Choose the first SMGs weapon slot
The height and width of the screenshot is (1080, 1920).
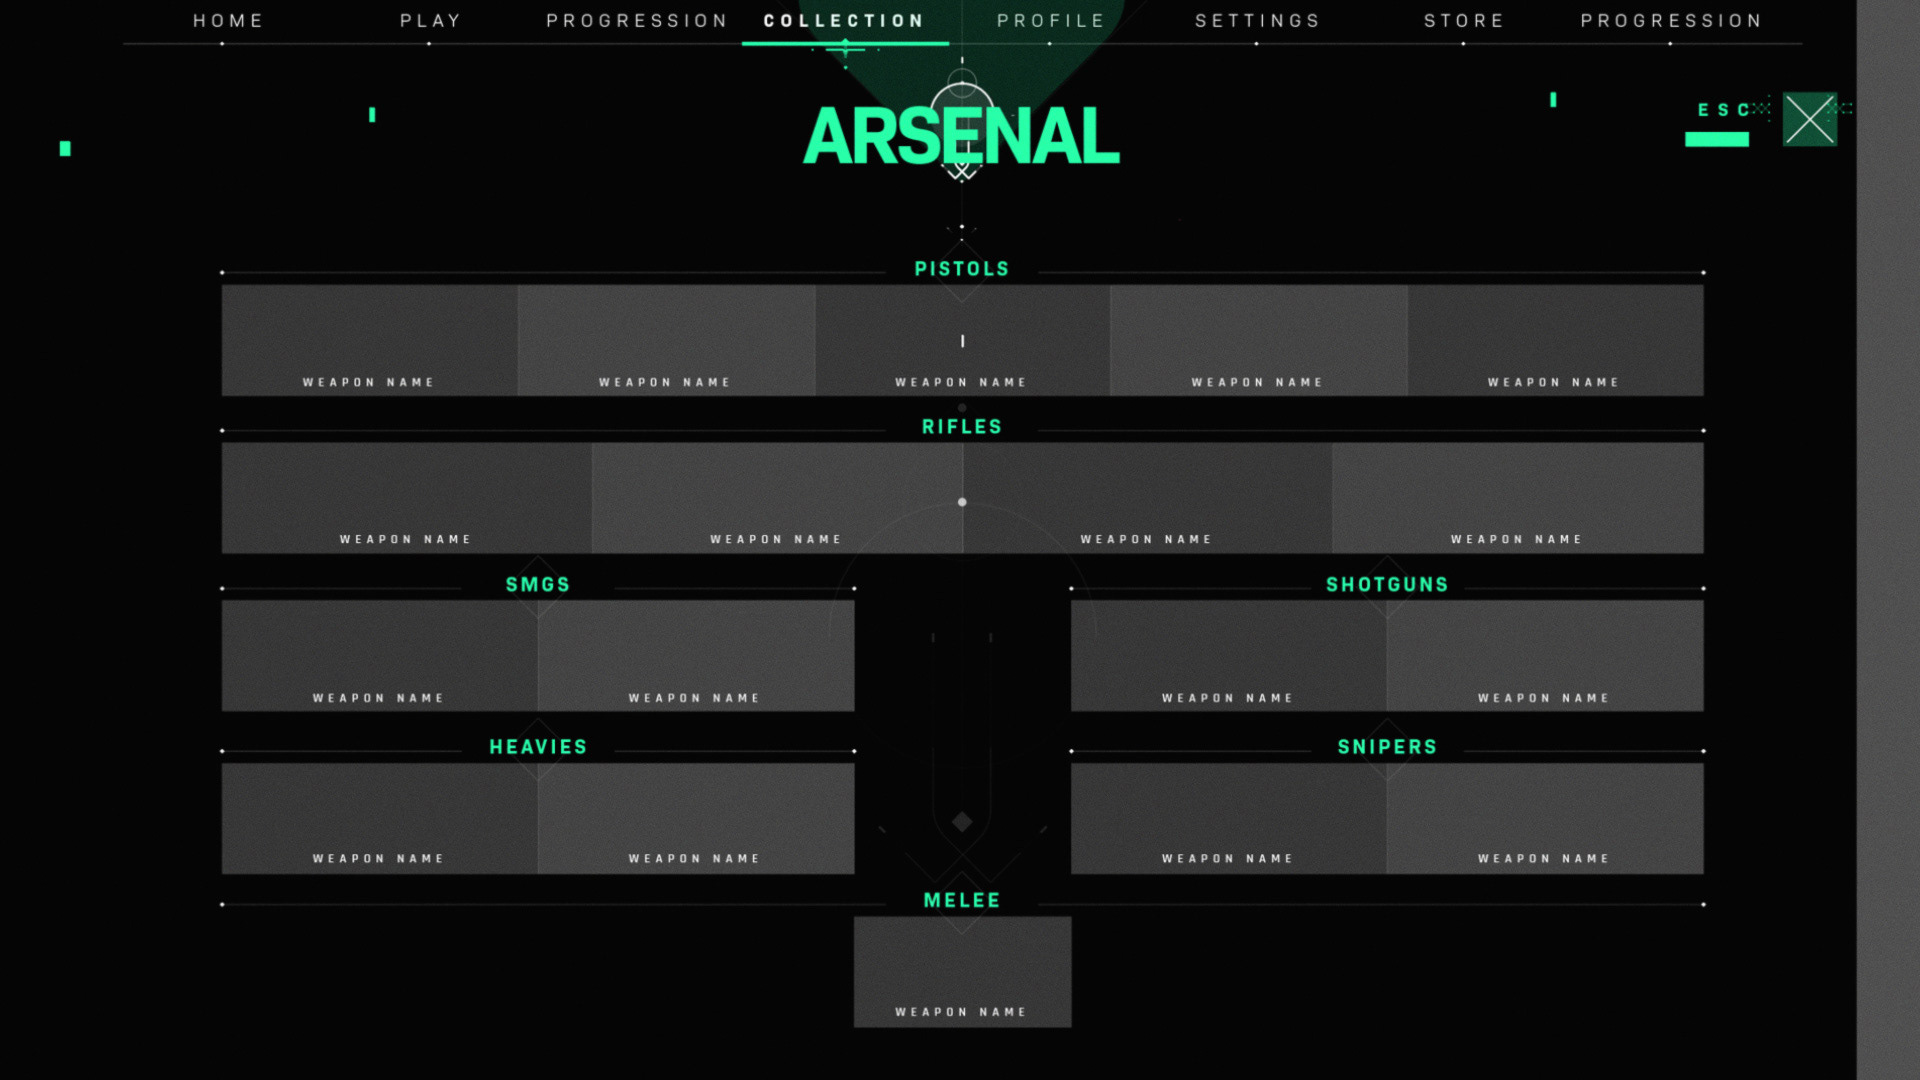click(x=379, y=656)
